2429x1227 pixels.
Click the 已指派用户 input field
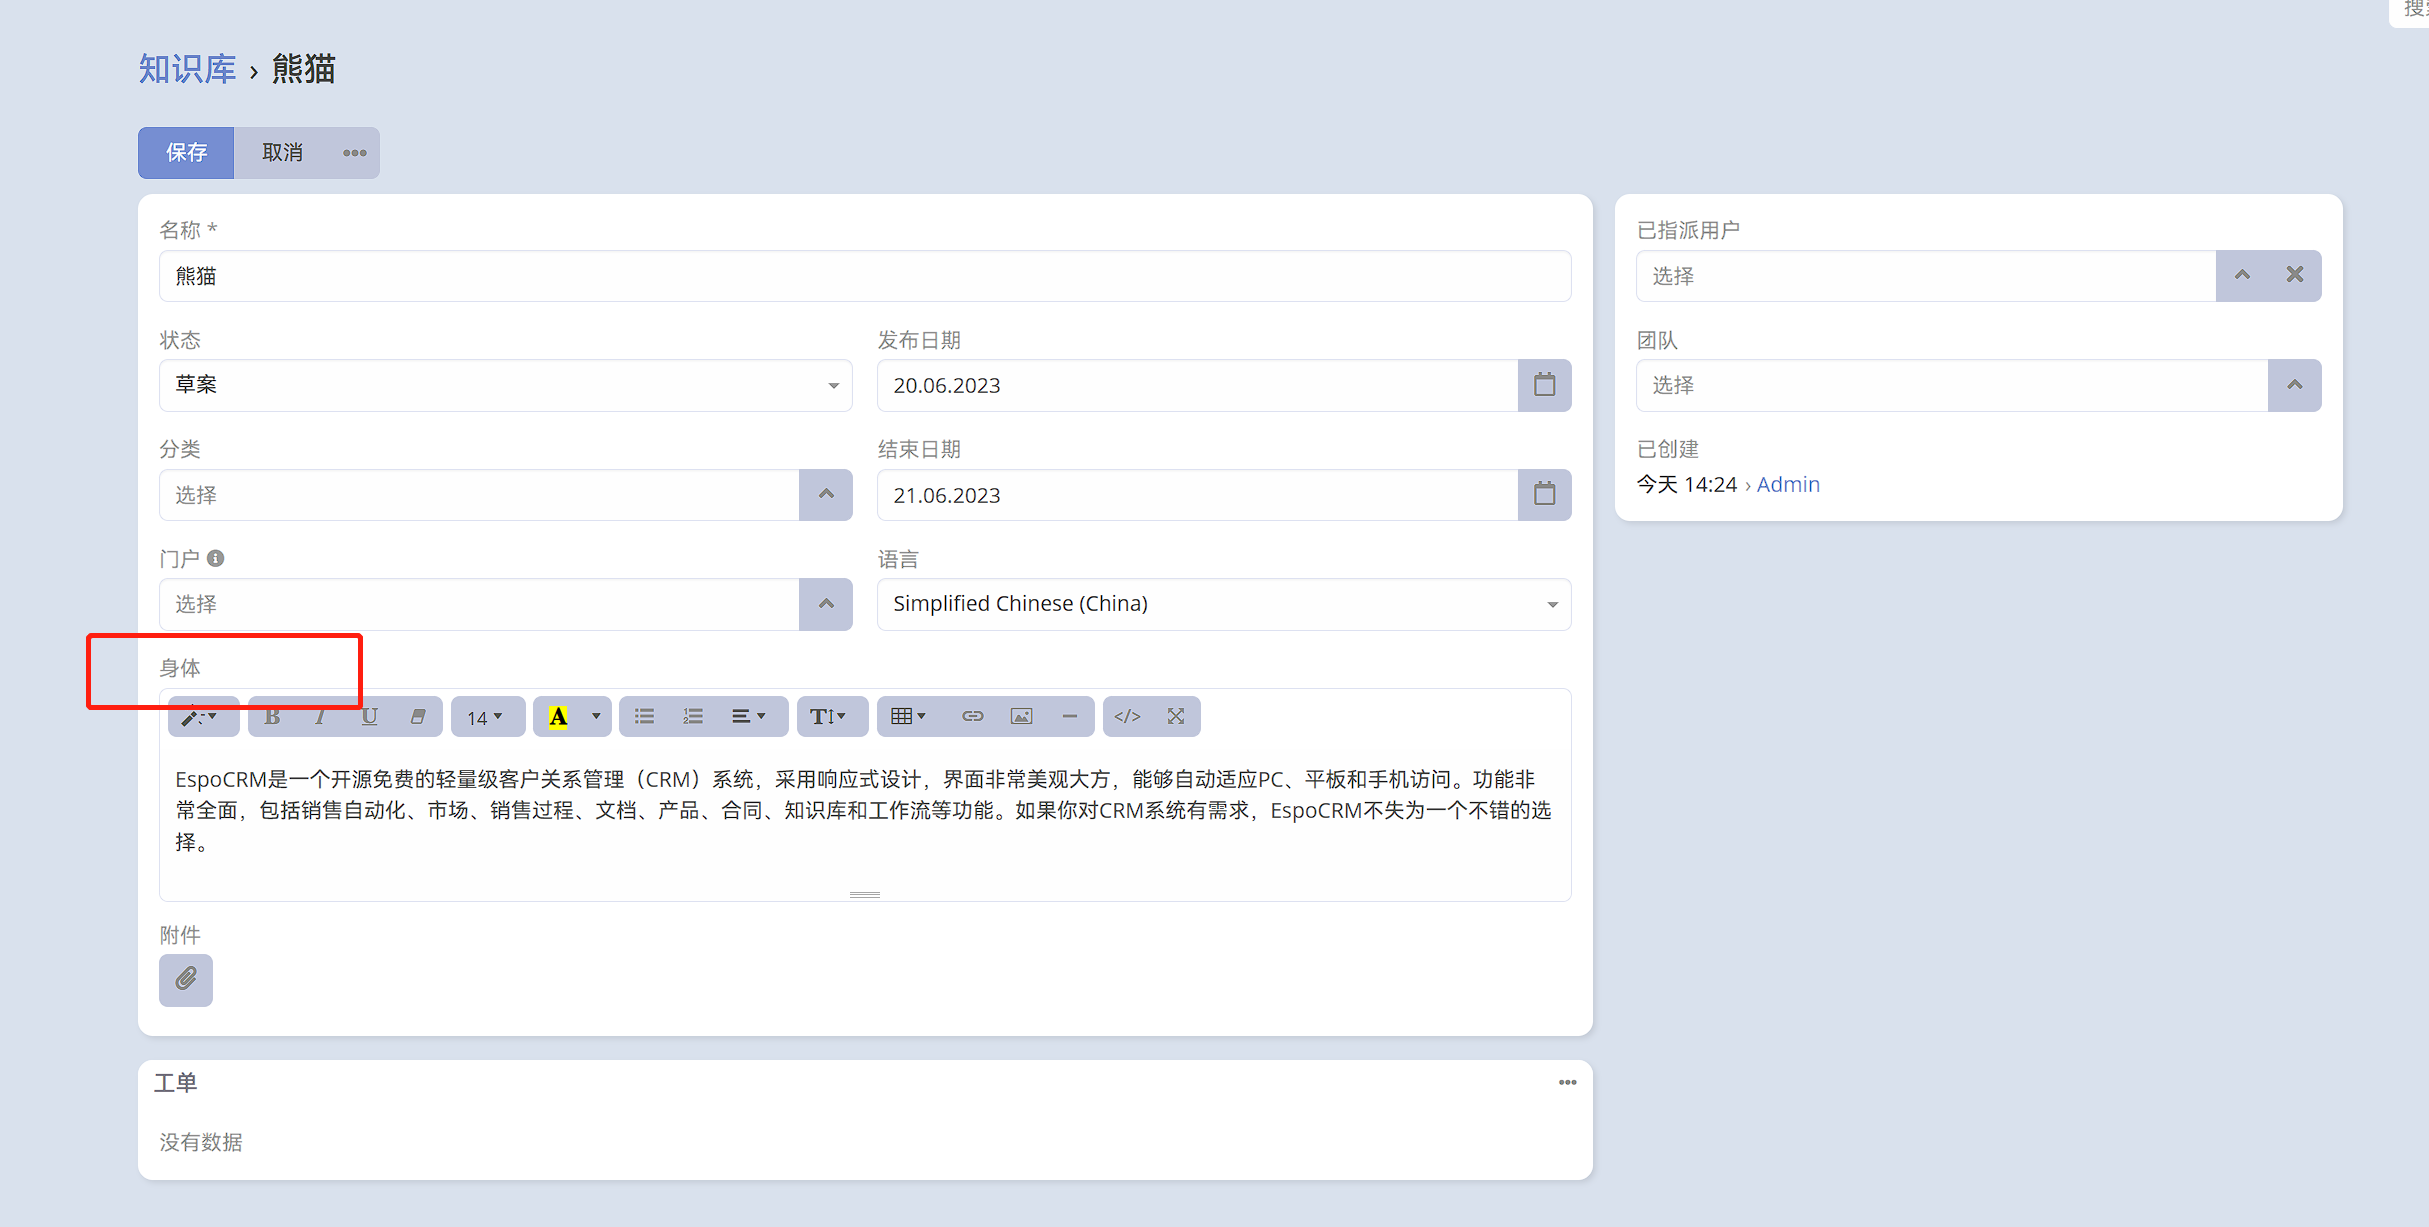(1926, 275)
